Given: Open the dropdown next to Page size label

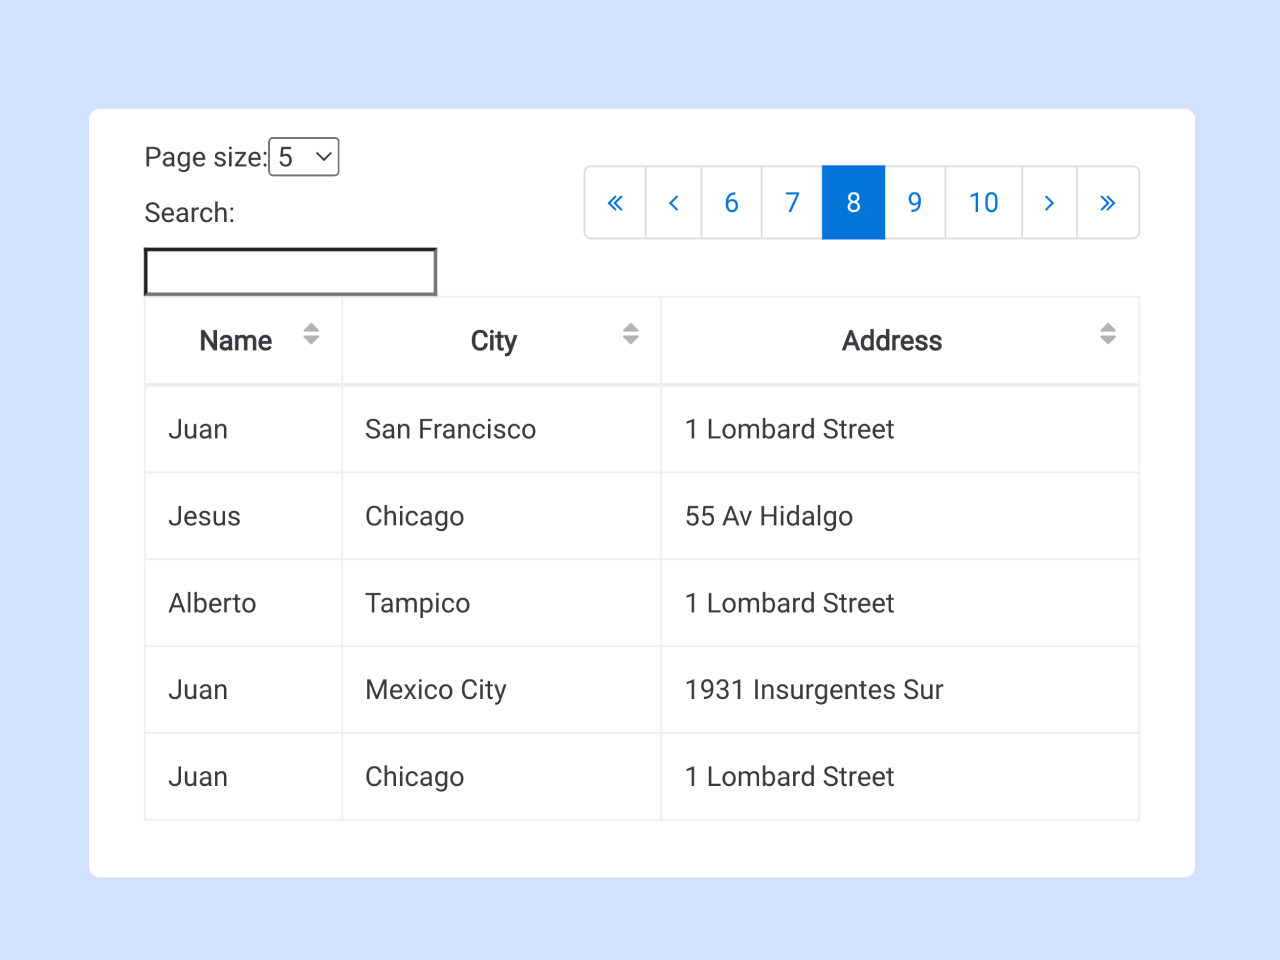Looking at the screenshot, I should pyautogui.click(x=303, y=156).
